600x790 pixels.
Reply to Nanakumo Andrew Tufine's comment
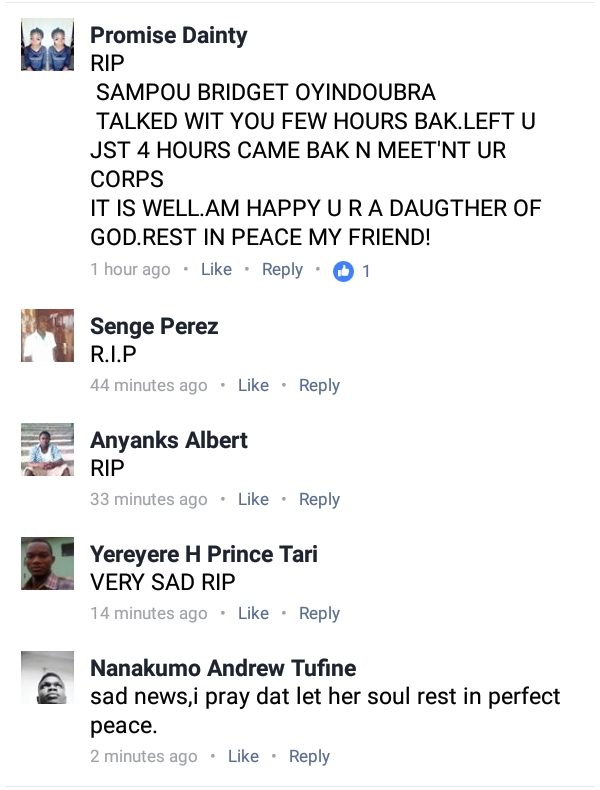point(309,757)
